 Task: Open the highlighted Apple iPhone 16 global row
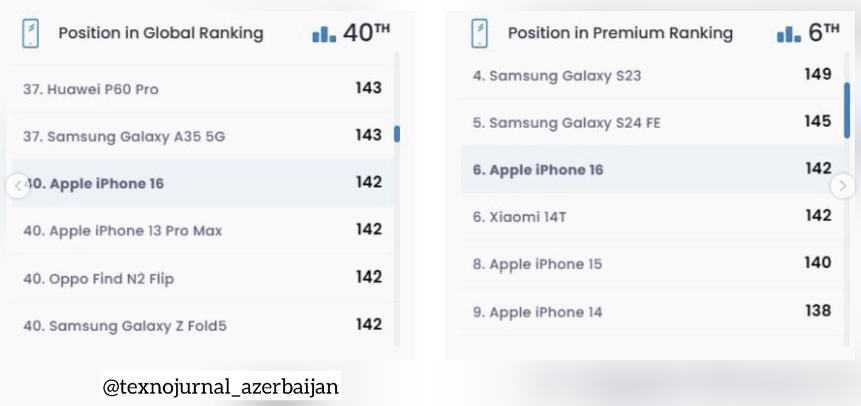[203, 183]
